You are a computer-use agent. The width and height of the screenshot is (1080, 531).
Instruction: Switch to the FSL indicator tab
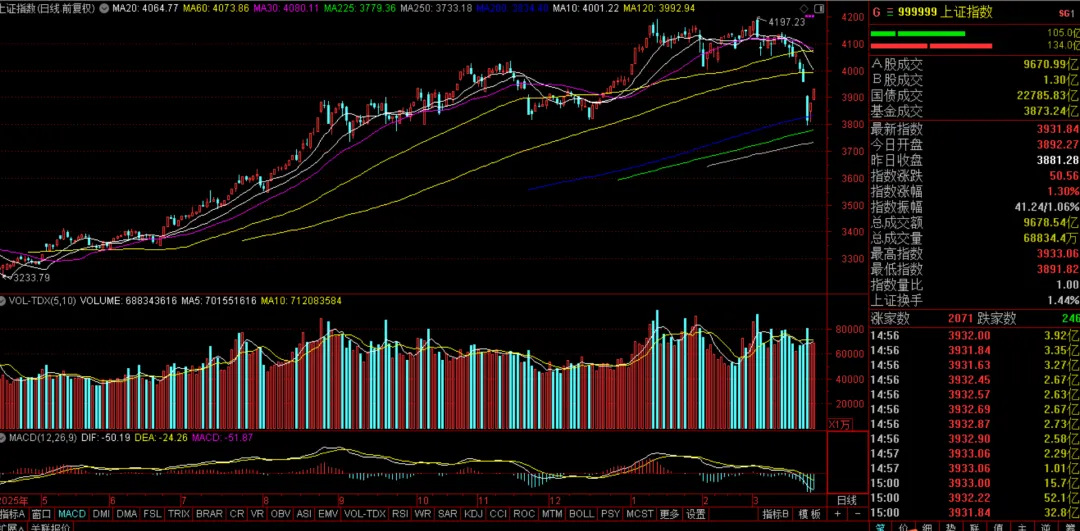(x=152, y=514)
